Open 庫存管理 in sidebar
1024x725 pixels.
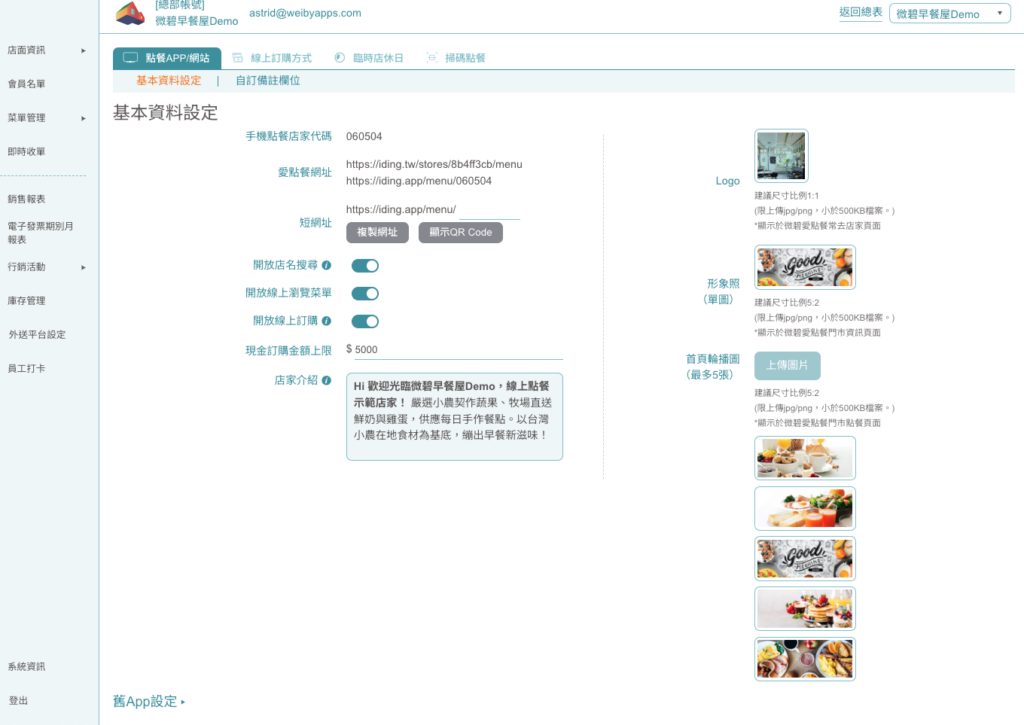click(27, 300)
